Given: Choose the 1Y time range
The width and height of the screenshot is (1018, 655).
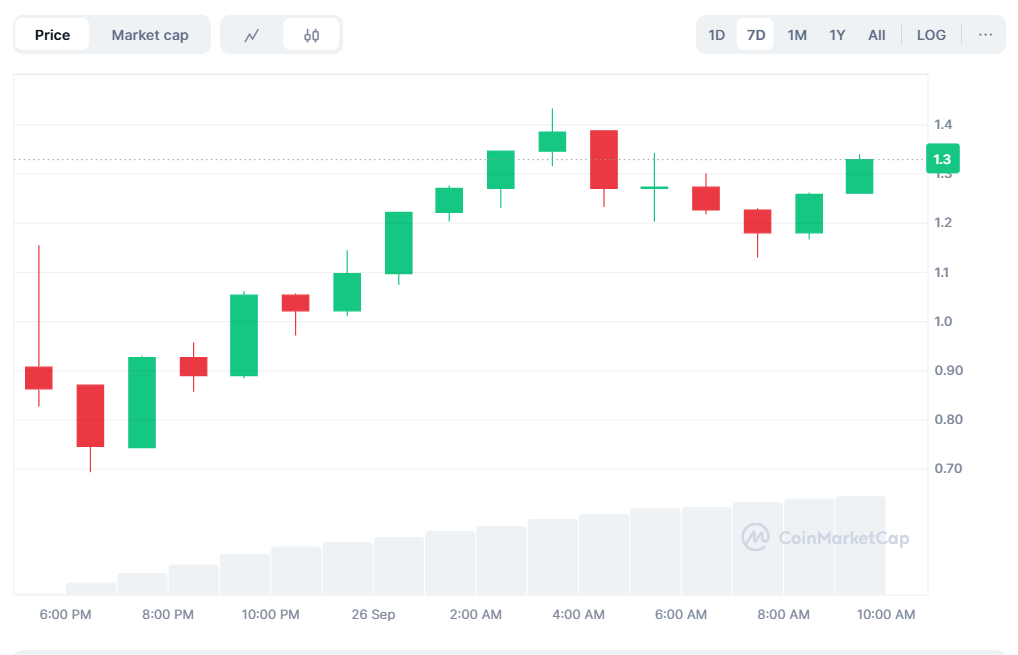Looking at the screenshot, I should pyautogui.click(x=837, y=35).
